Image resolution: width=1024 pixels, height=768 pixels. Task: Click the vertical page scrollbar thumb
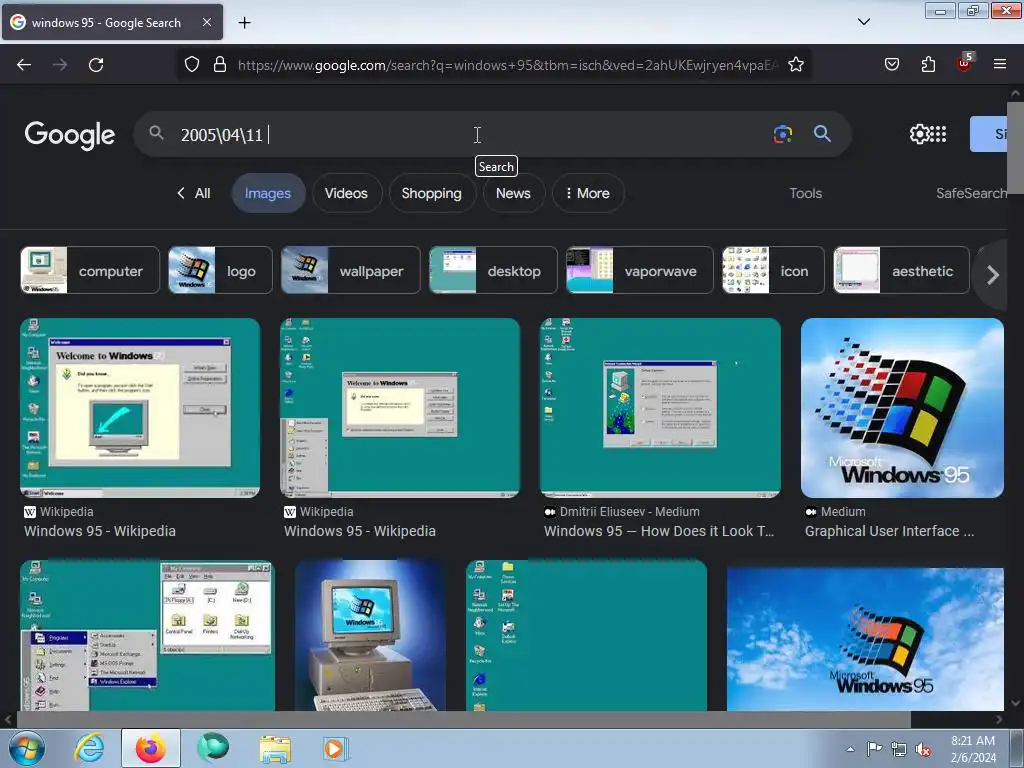(x=1016, y=148)
